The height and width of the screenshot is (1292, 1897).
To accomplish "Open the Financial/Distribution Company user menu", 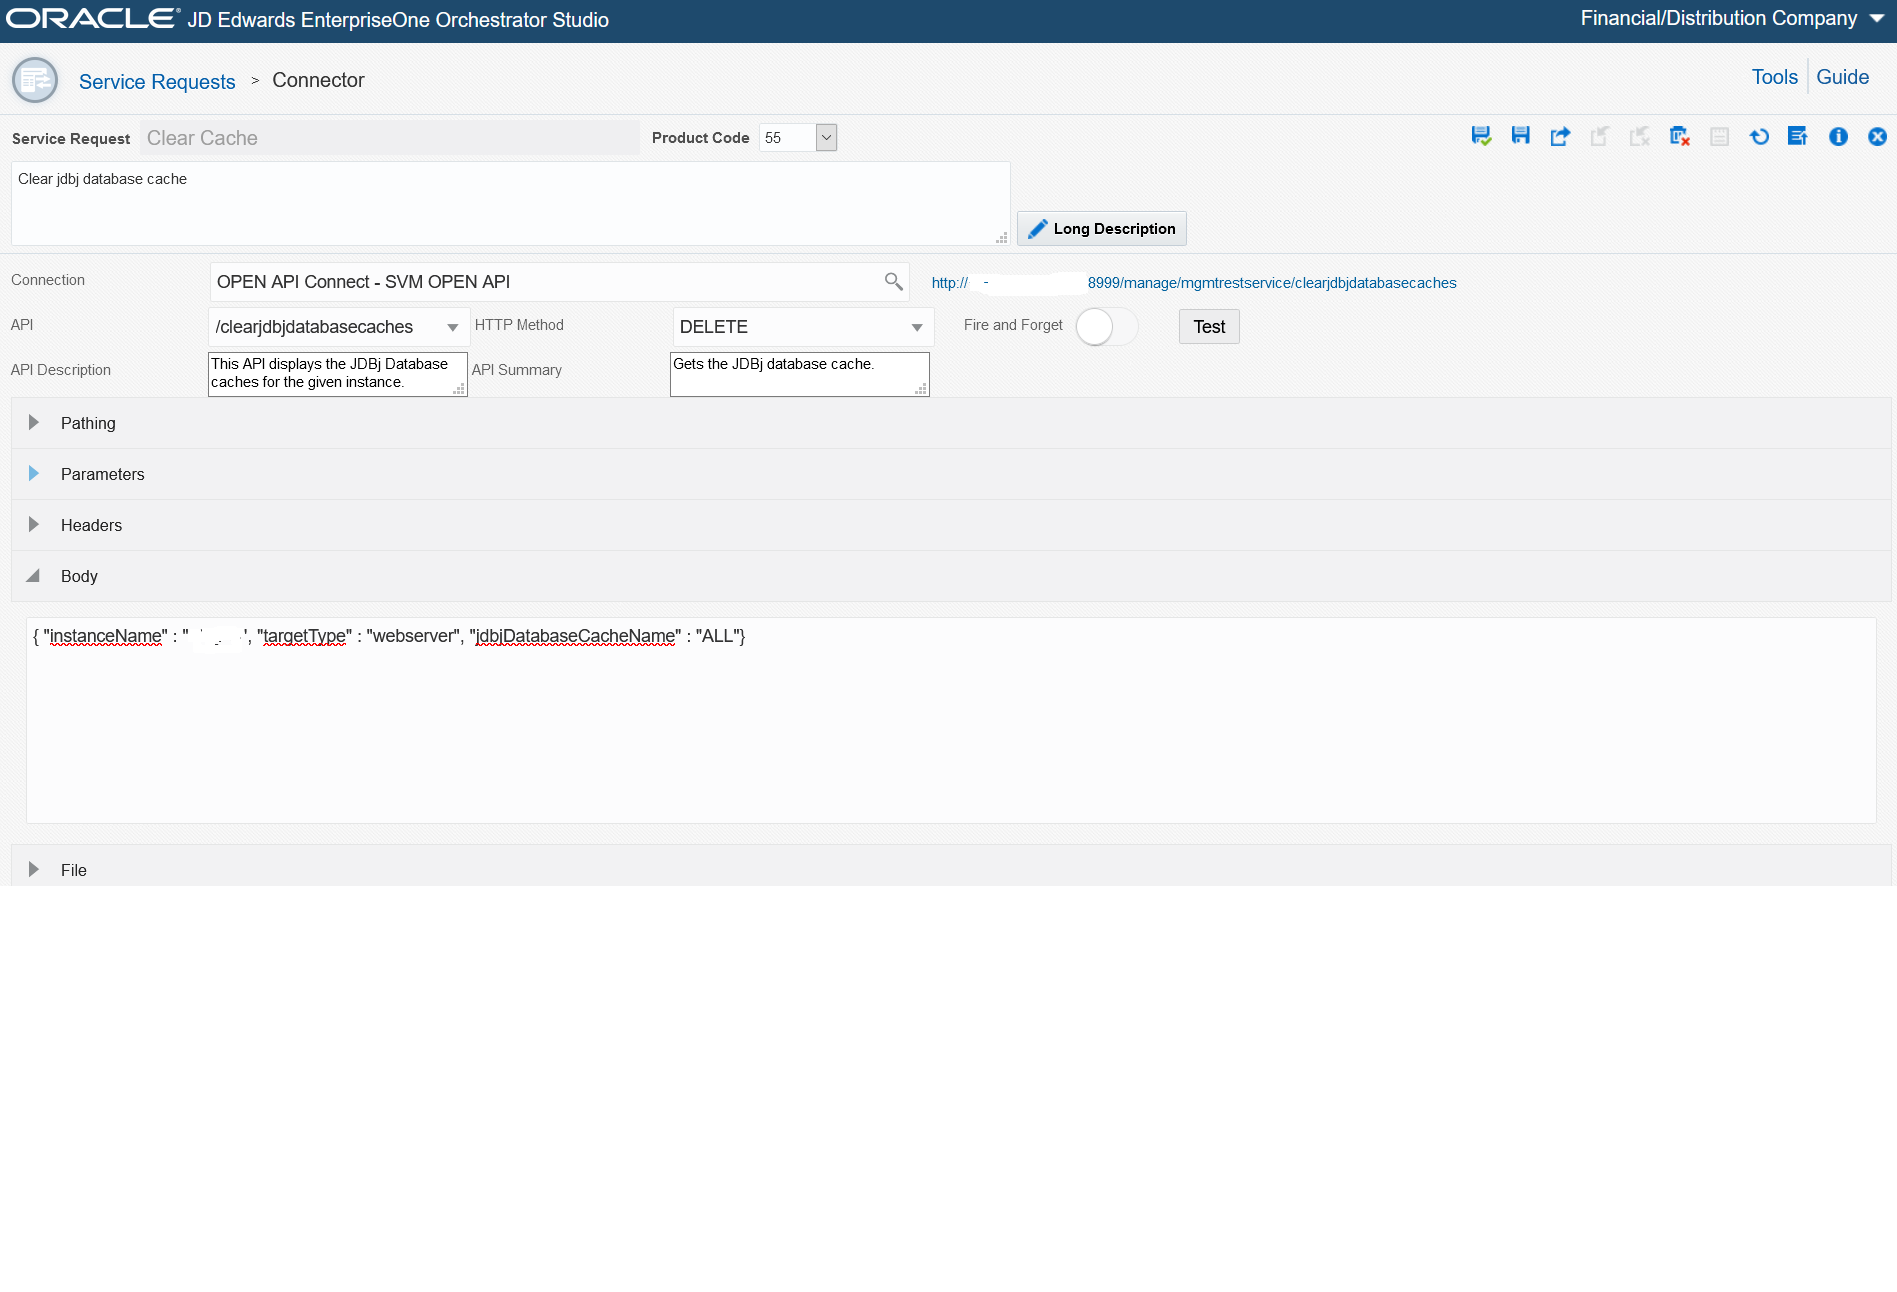I will 1732,19.
